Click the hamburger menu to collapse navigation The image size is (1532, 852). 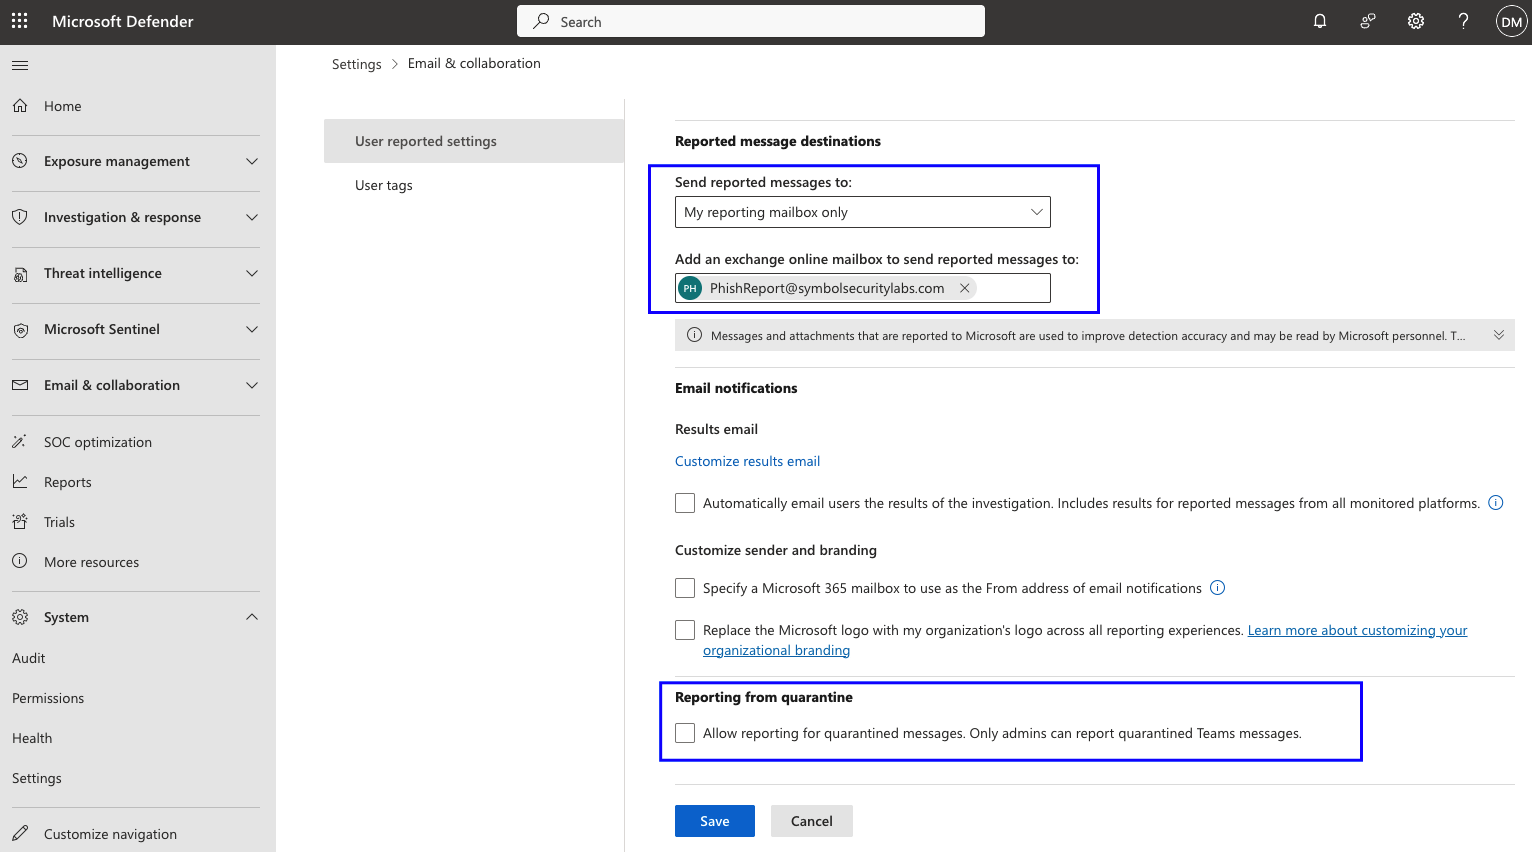(19, 65)
